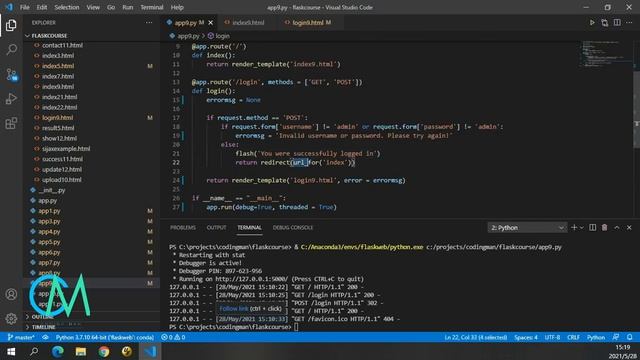The image size is (640, 360).
Task: Switch to the OUTPUT panel tab
Action: [x=216, y=227]
